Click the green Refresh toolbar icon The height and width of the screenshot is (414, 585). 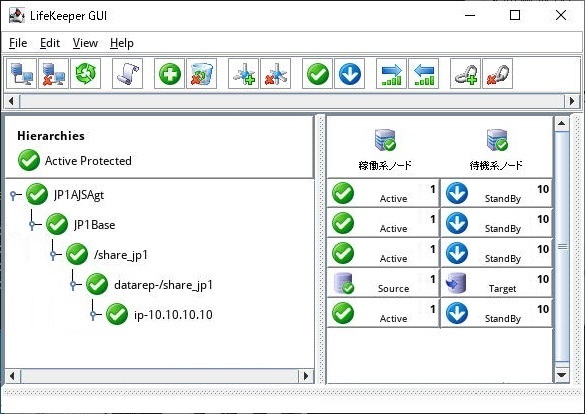click(86, 73)
